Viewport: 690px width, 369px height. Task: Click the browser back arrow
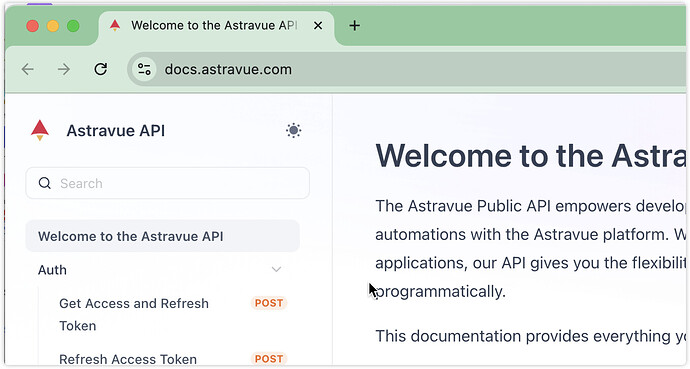(x=28, y=69)
